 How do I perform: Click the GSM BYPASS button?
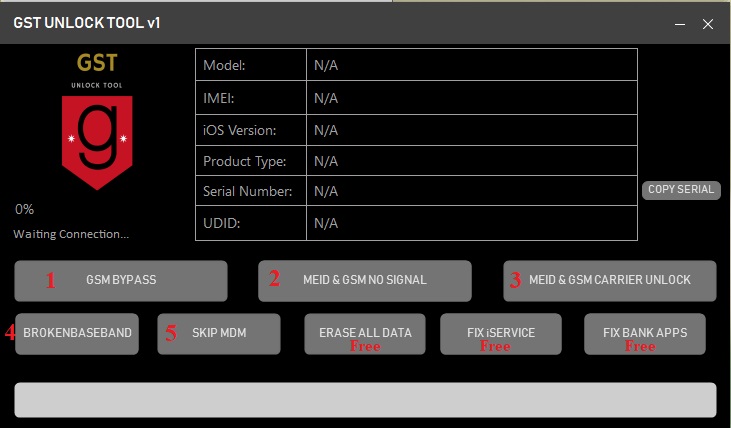[121, 281]
